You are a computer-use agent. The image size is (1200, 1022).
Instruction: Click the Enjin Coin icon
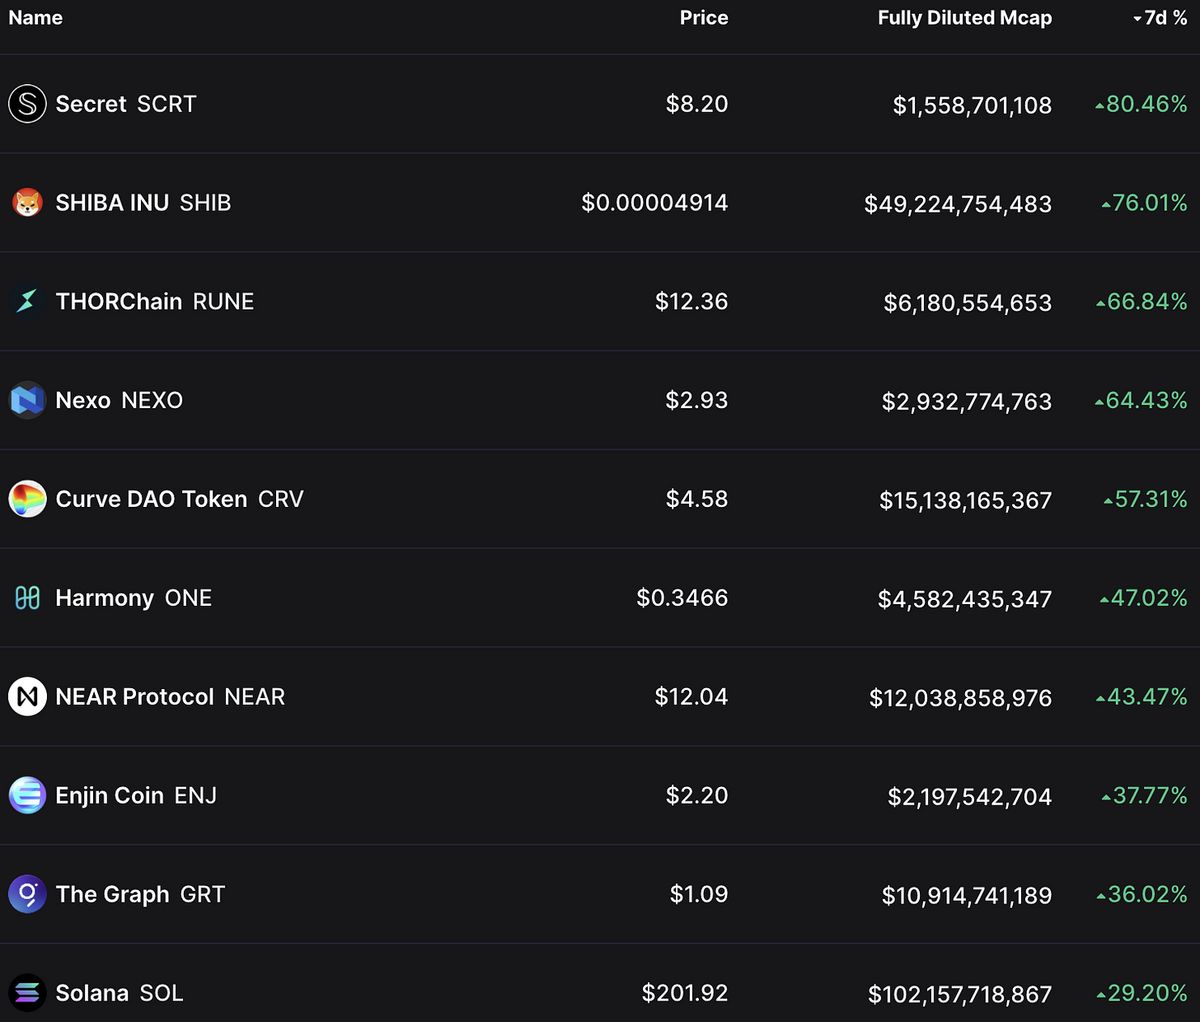coord(27,795)
